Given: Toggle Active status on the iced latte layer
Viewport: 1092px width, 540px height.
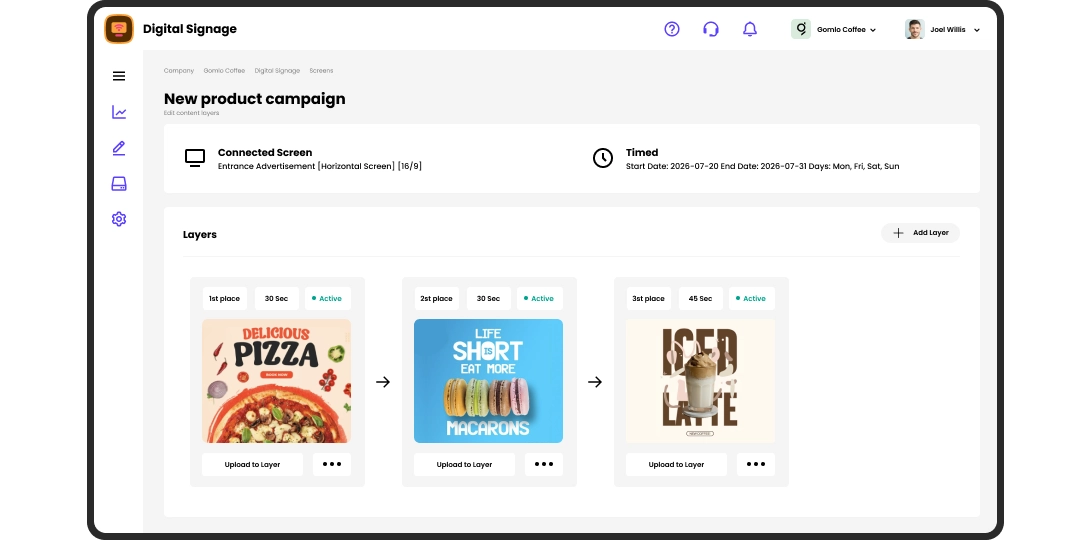Looking at the screenshot, I should [751, 298].
